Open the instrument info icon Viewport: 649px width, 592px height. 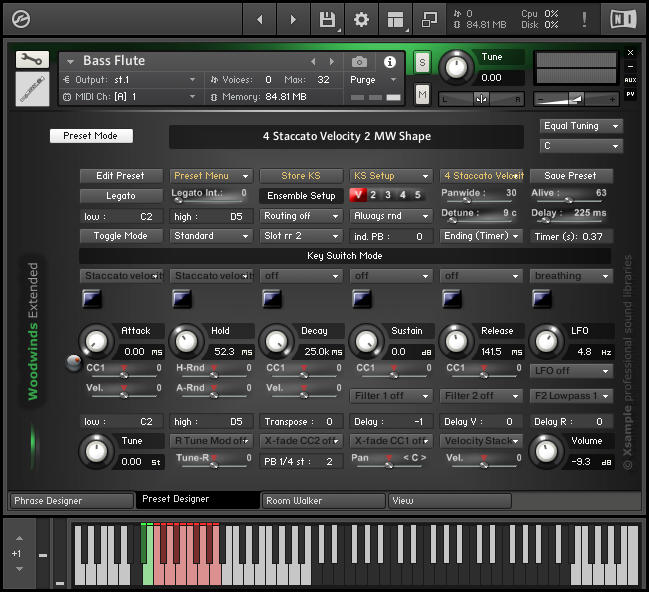(389, 62)
